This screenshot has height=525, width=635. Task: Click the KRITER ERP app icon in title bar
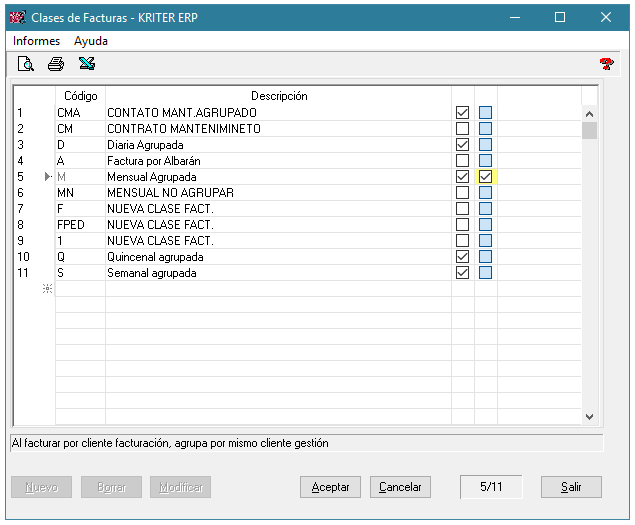(x=17, y=17)
